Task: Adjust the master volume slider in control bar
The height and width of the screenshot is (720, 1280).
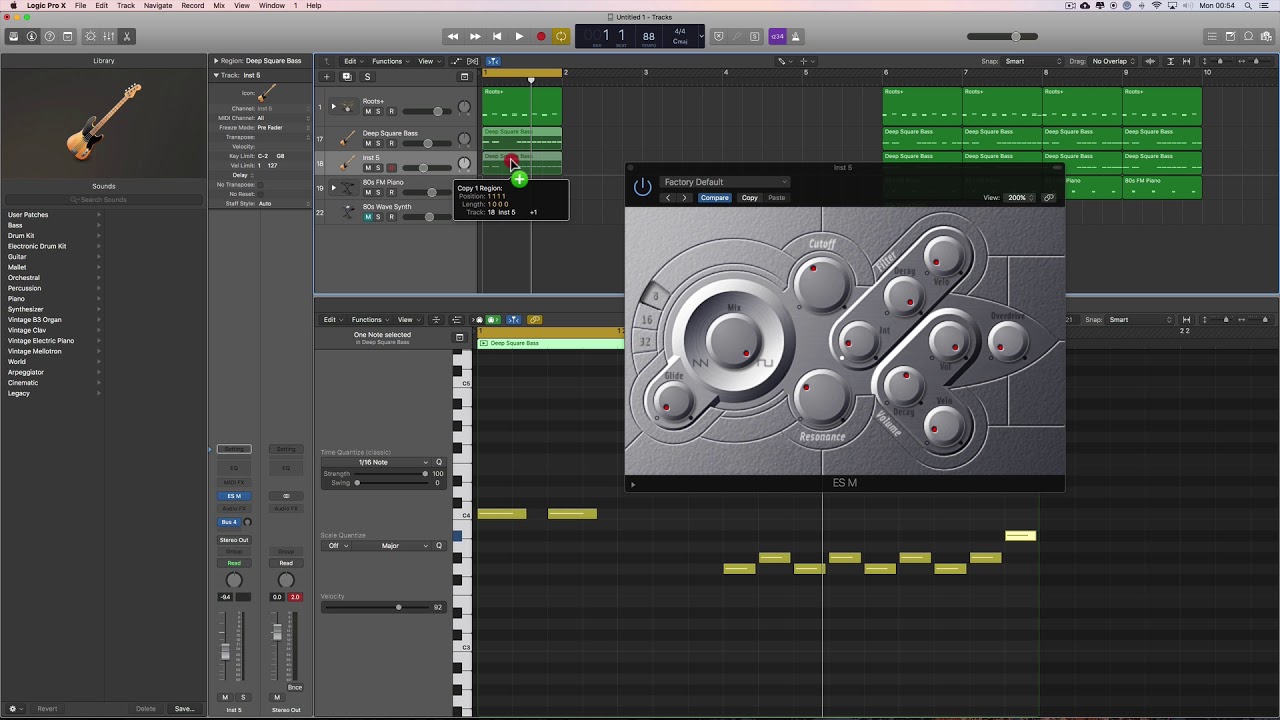Action: pos(1002,37)
